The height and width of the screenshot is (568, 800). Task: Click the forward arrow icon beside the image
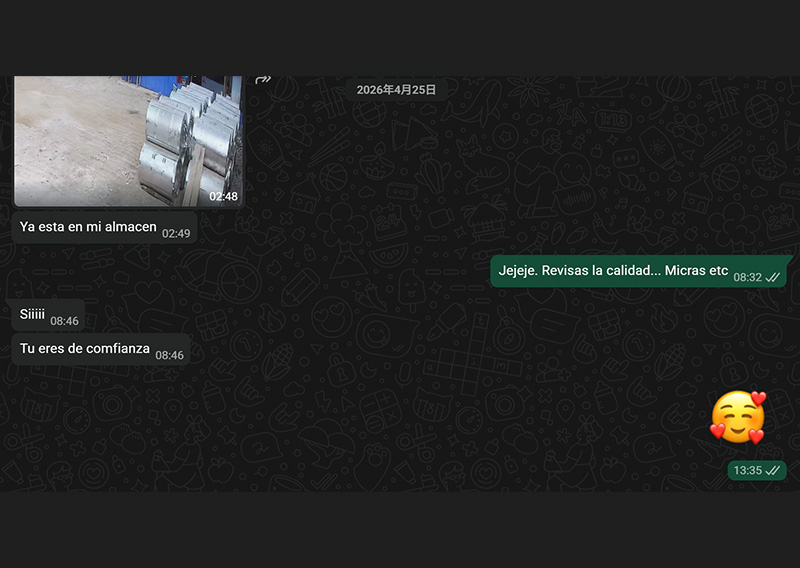[263, 80]
